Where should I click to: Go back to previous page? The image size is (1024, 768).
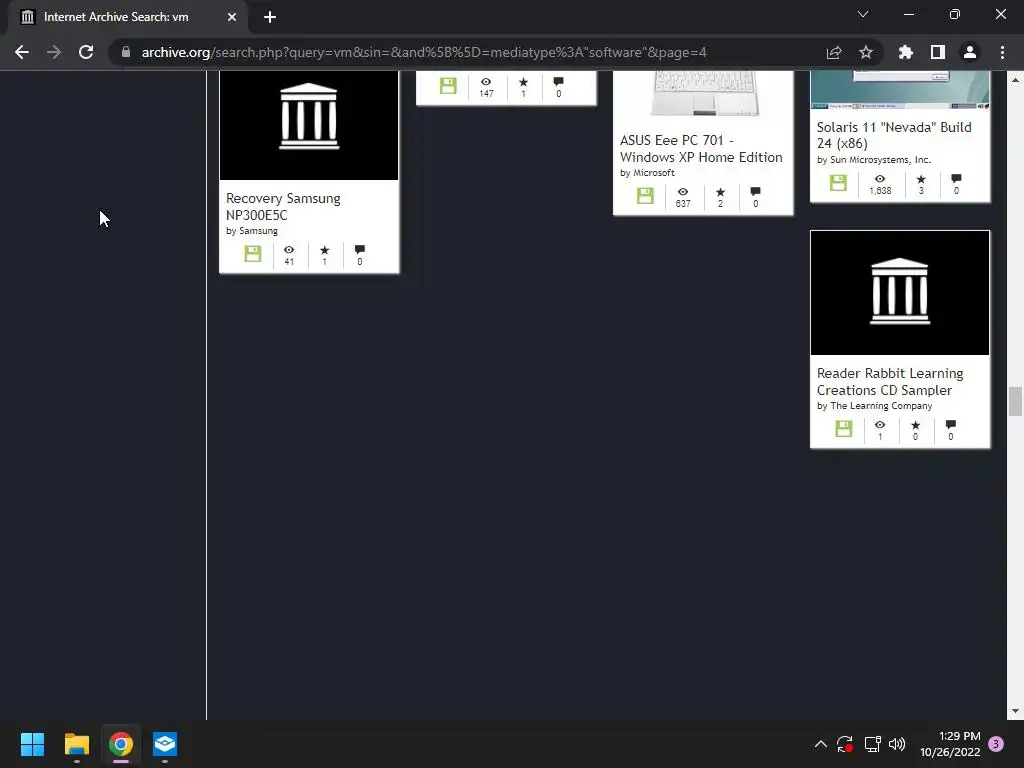(22, 52)
